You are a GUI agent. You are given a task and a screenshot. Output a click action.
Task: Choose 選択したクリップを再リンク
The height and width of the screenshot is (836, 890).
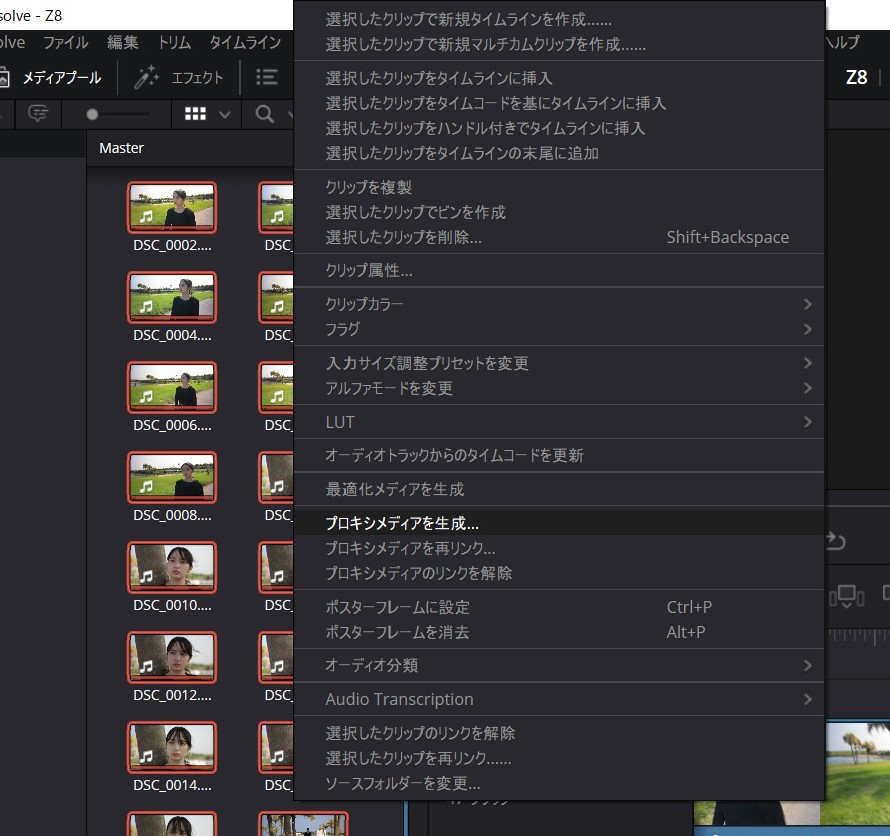coord(559,758)
